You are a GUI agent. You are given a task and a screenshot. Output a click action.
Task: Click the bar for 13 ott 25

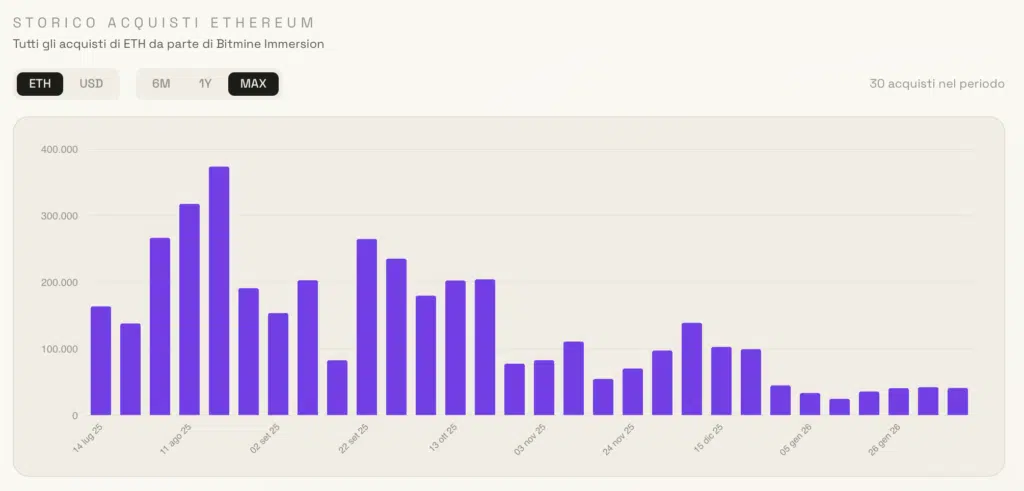(x=455, y=348)
